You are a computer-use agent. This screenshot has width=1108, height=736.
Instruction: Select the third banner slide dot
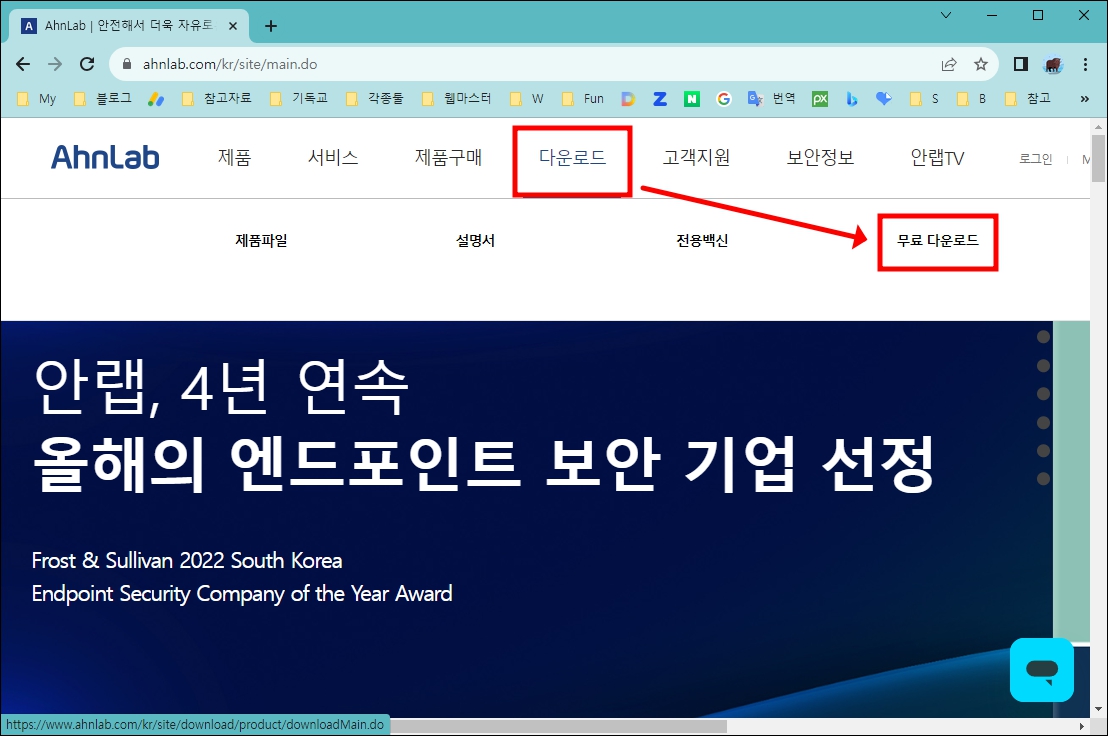click(1043, 393)
